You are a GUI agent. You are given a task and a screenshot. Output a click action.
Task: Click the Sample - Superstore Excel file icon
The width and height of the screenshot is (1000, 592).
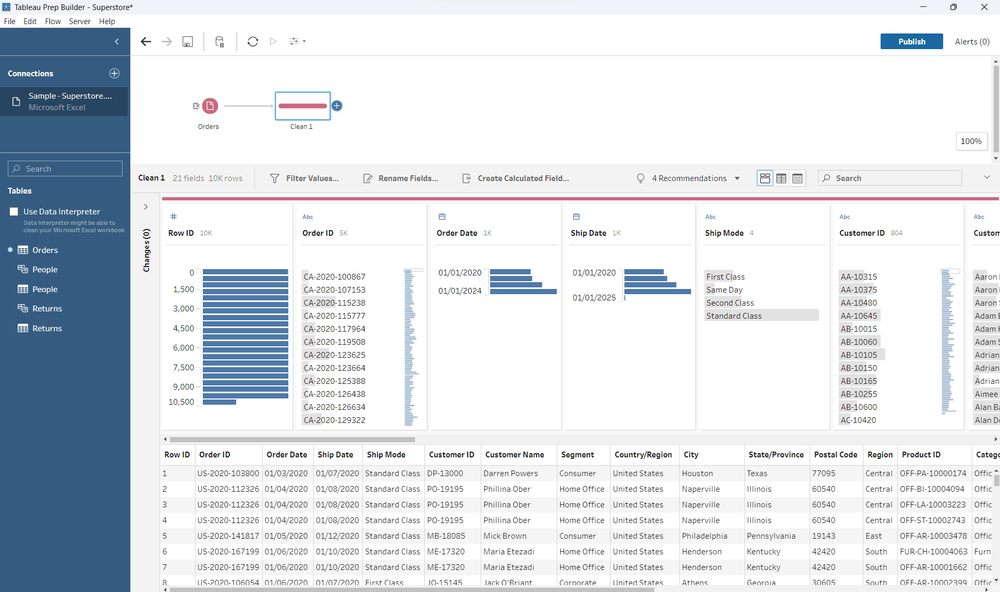tap(17, 101)
